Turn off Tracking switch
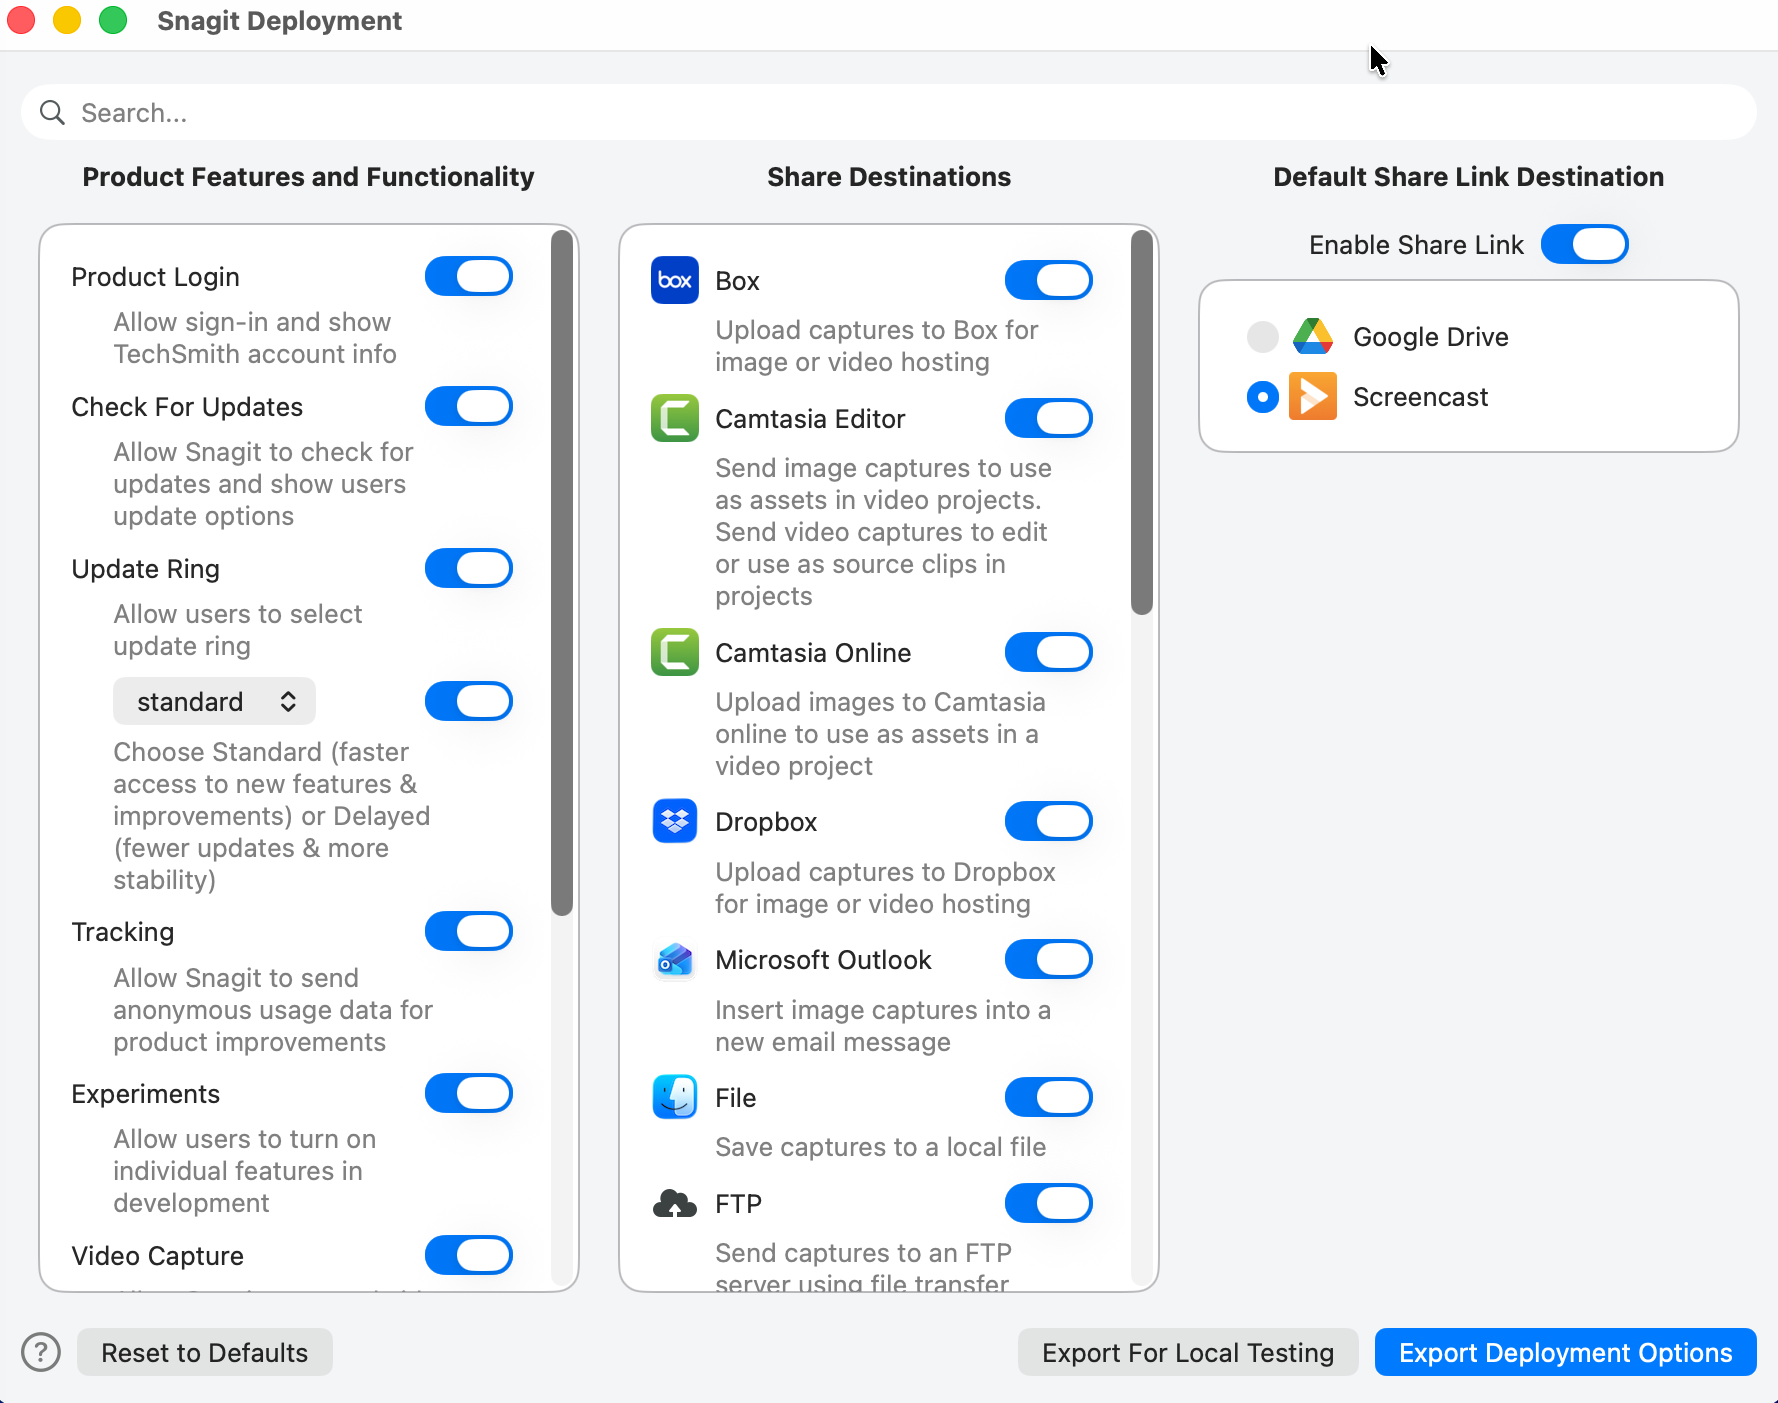The width and height of the screenshot is (1778, 1403). click(x=469, y=931)
